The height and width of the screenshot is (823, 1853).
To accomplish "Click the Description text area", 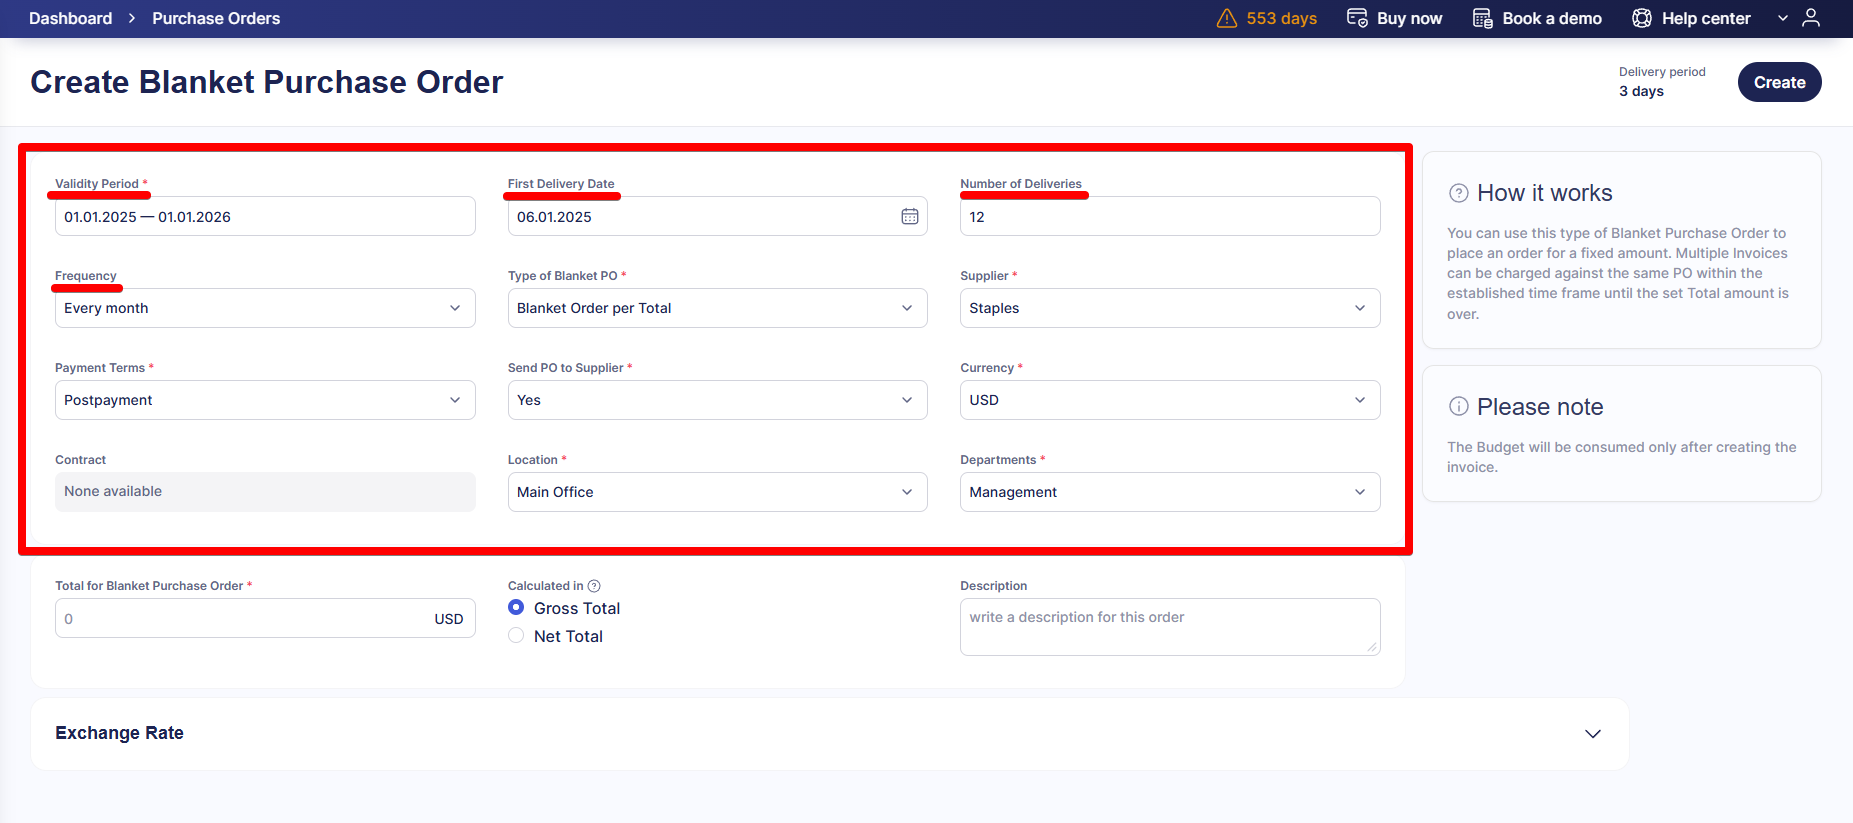I will 1169,627.
